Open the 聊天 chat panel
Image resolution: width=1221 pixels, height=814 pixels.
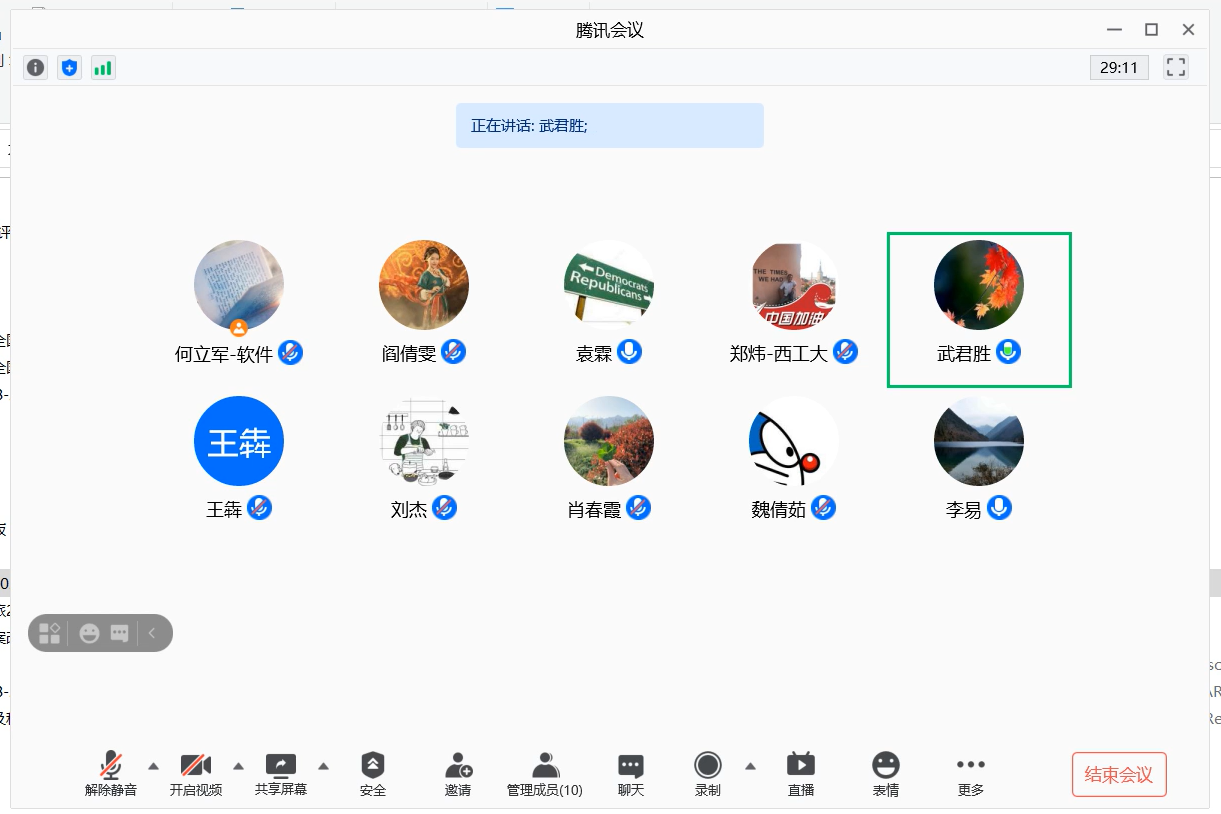(x=630, y=774)
